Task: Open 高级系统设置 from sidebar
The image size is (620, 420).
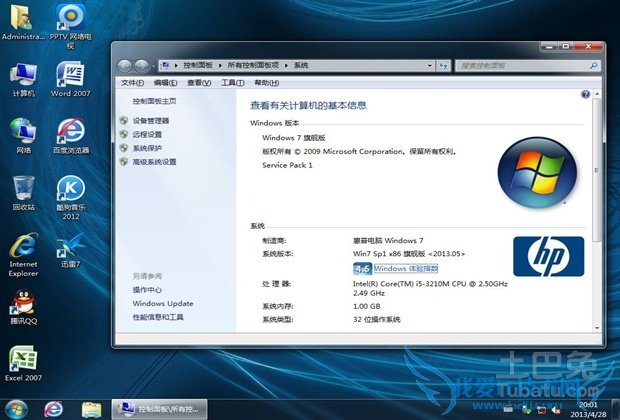Action: pyautogui.click(x=154, y=162)
